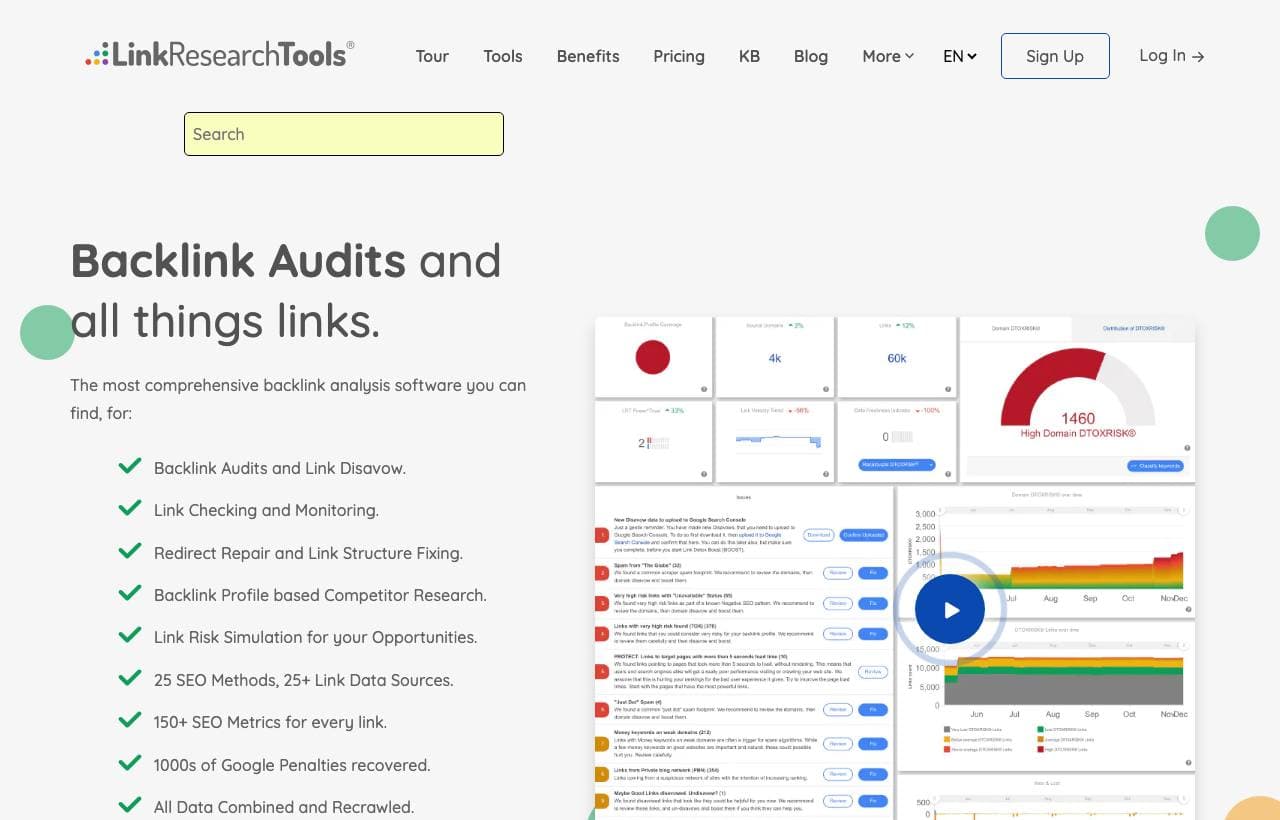Open the Tools menu item
Screen dimensions: 1280x820
(x=503, y=56)
